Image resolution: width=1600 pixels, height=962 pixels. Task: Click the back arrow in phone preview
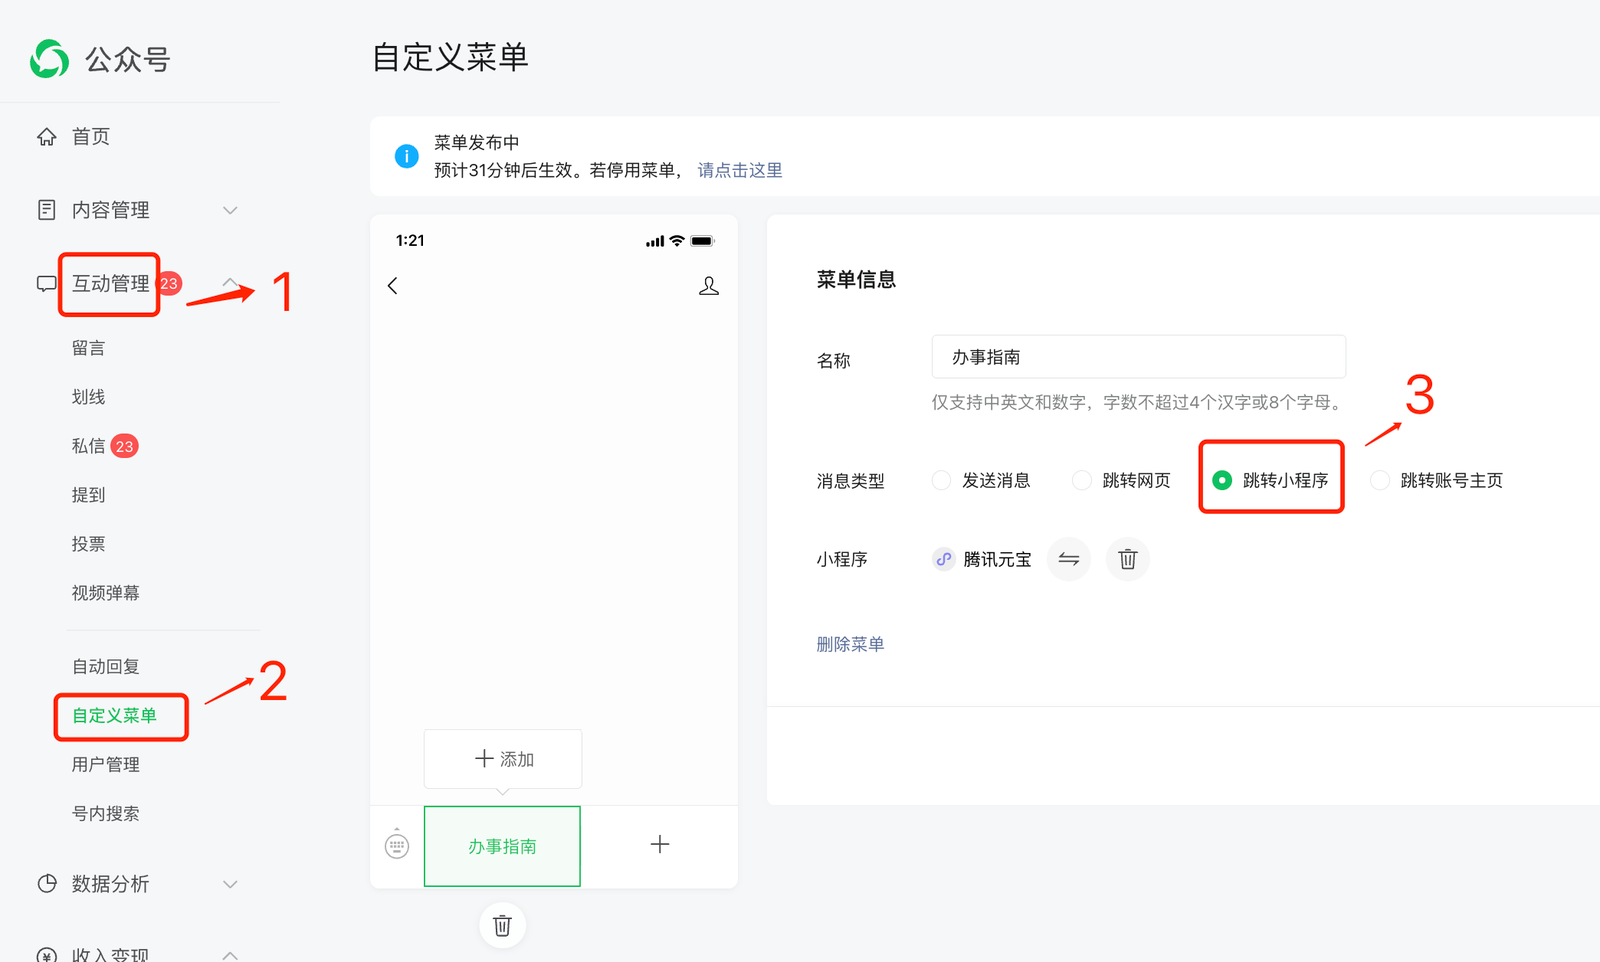393,286
